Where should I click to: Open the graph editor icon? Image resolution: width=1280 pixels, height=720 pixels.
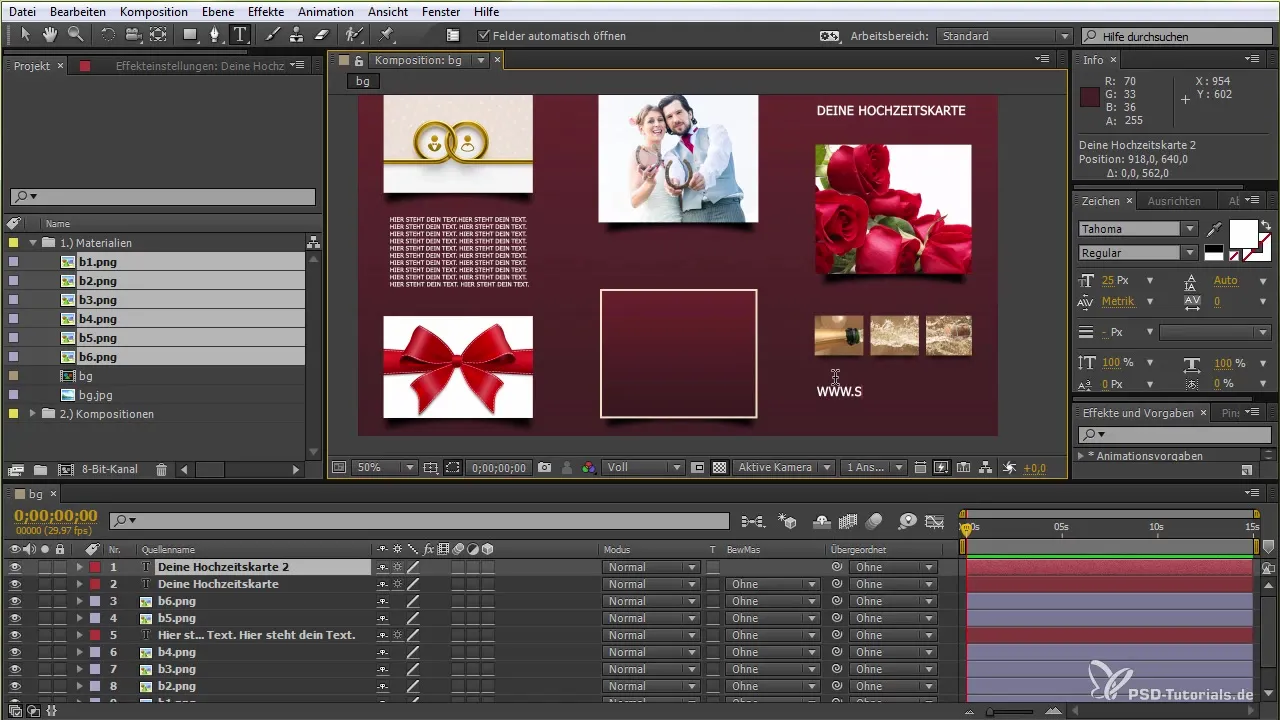[x=935, y=521]
